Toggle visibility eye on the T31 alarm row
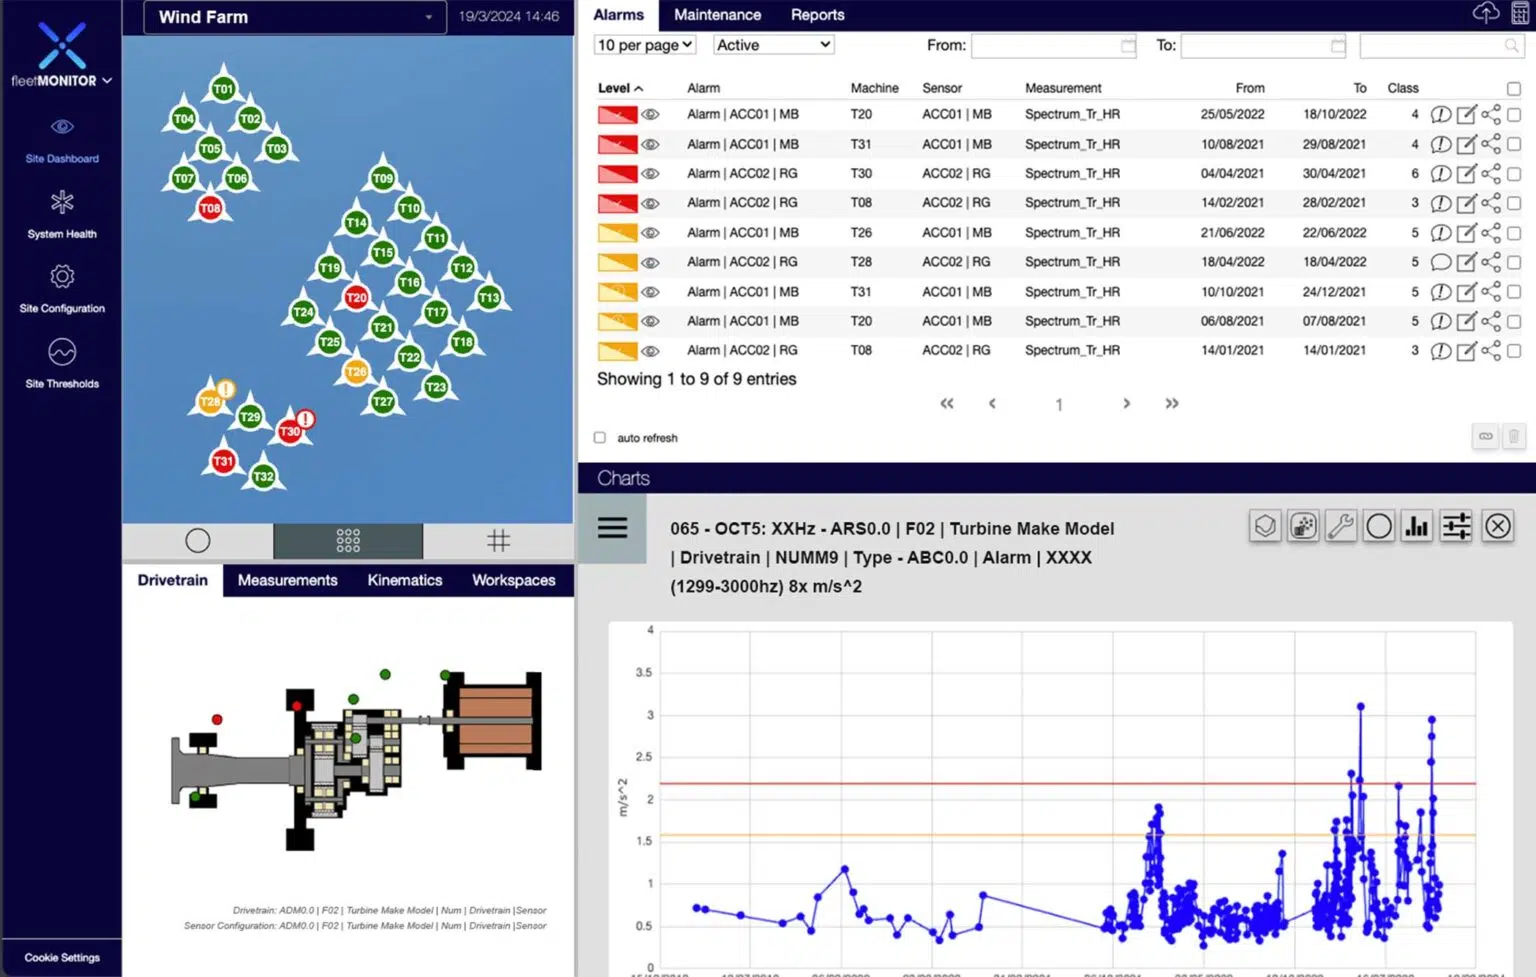 [650, 144]
